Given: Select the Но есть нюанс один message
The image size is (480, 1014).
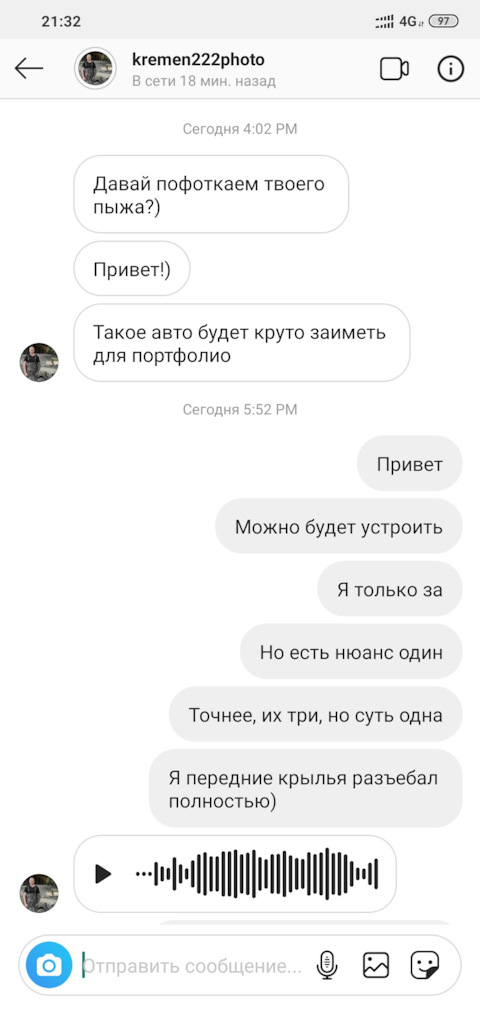Looking at the screenshot, I should 351,652.
